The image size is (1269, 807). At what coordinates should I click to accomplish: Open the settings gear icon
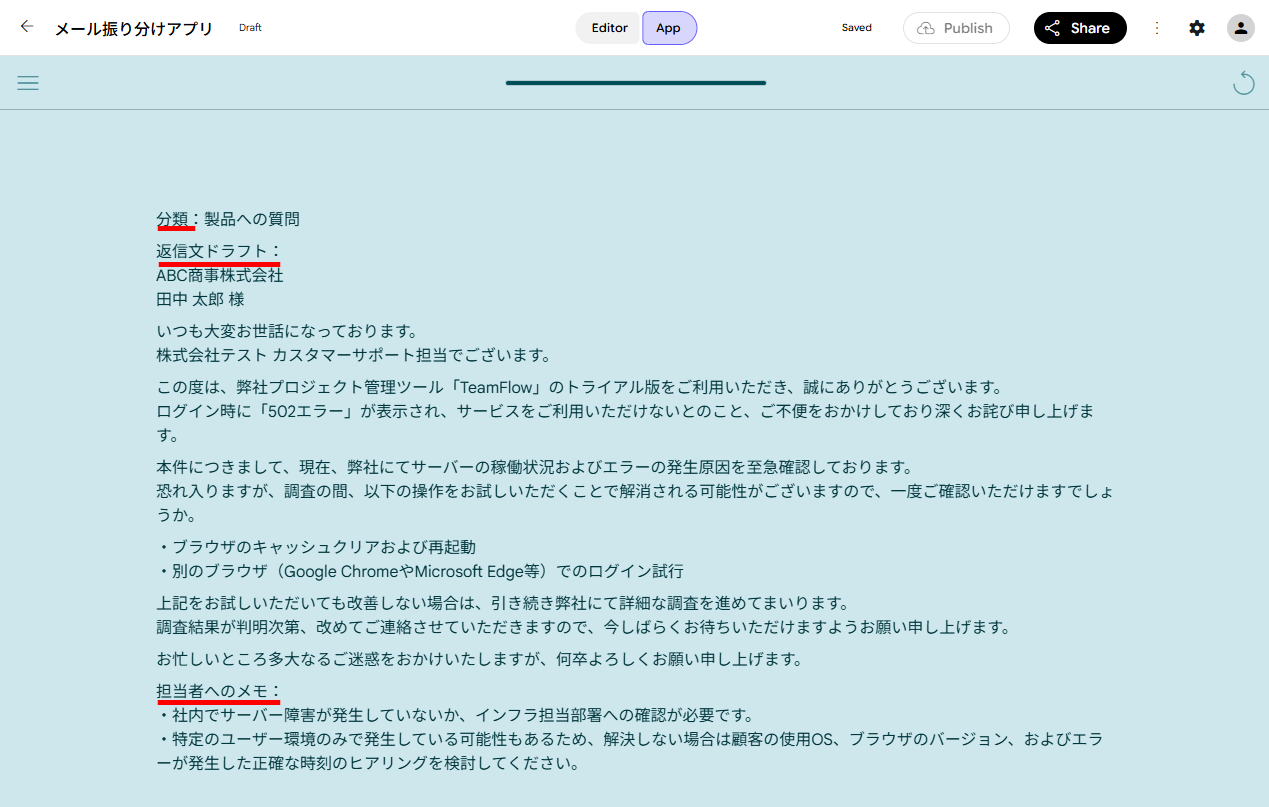point(1197,28)
